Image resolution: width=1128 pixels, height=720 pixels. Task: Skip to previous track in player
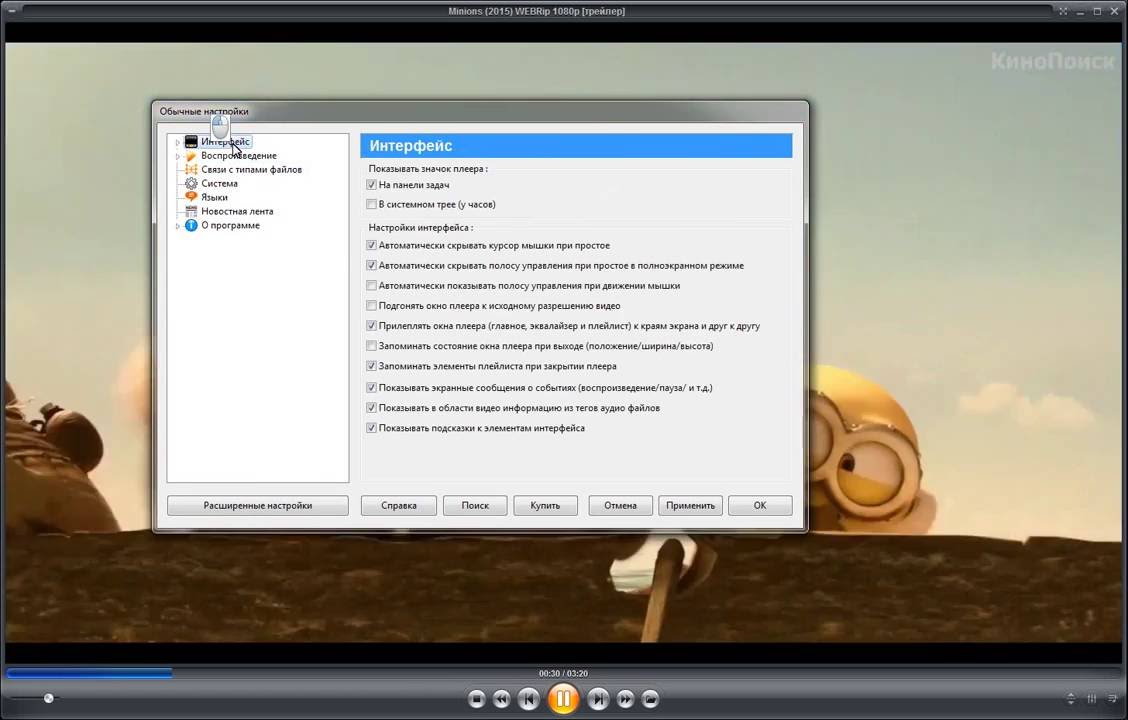coord(529,698)
